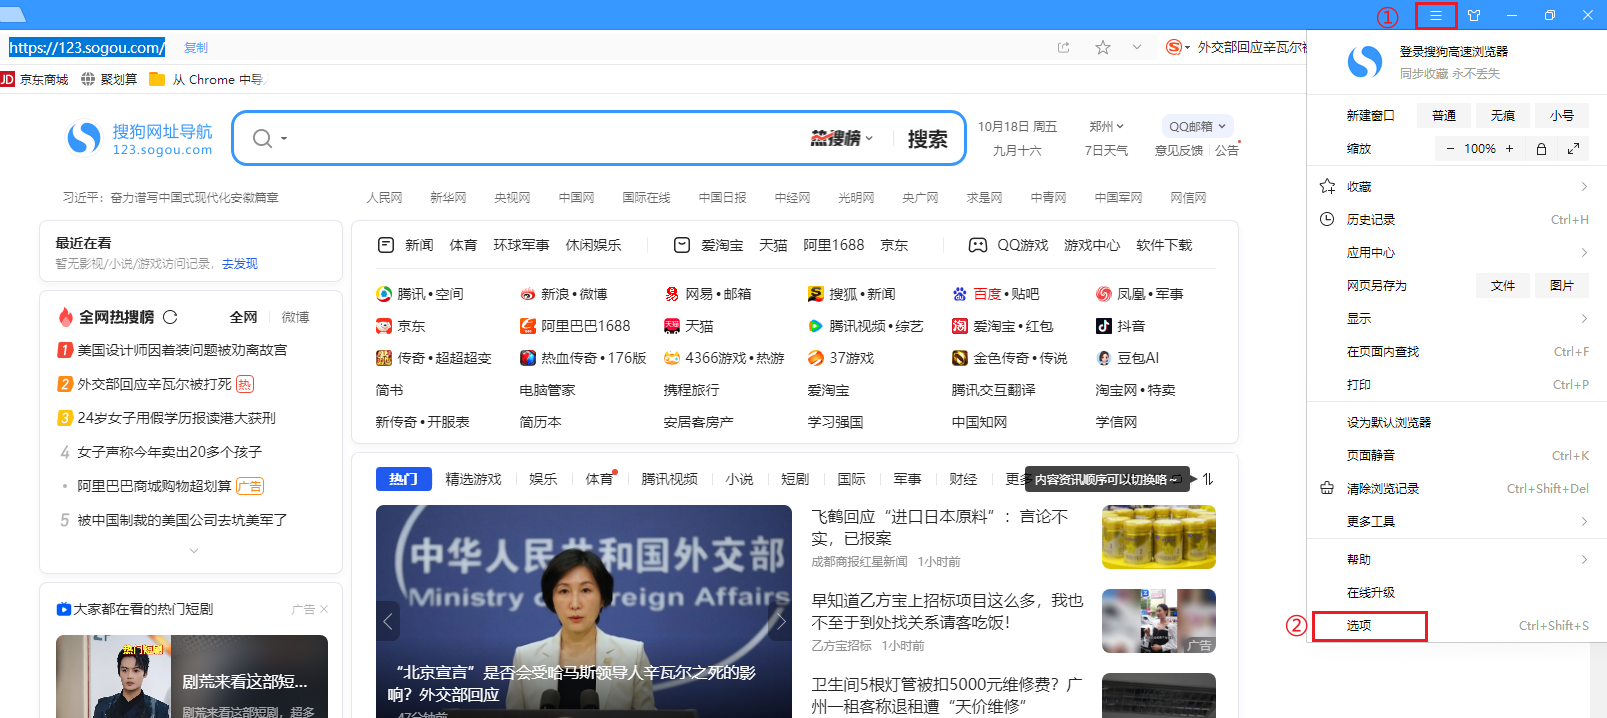Choose 在页面内查找 menu item
The width and height of the screenshot is (1607, 718).
click(x=1456, y=351)
